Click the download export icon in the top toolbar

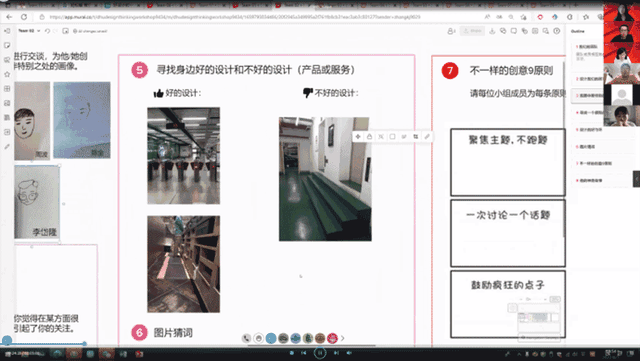coord(492,31)
